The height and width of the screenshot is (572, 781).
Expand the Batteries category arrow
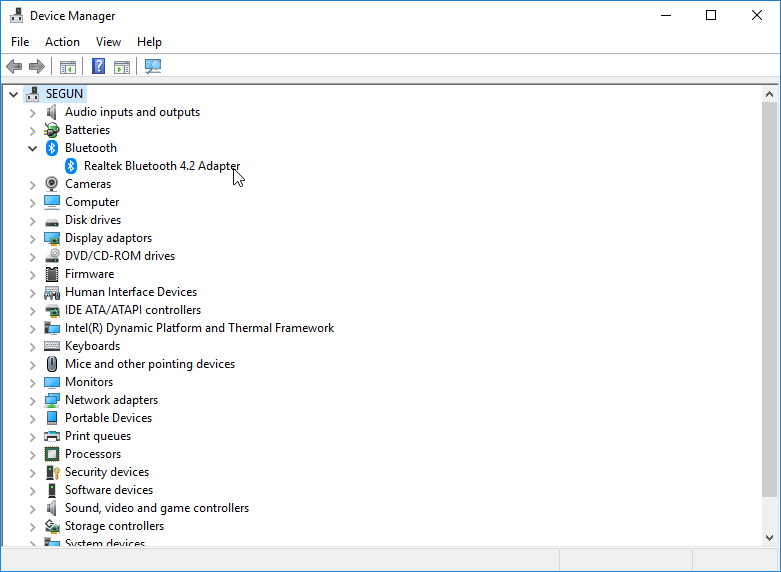(x=32, y=131)
